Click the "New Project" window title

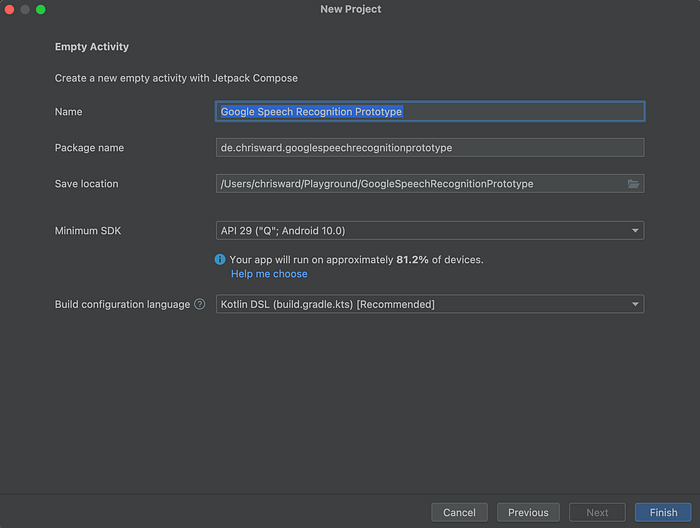pos(350,9)
